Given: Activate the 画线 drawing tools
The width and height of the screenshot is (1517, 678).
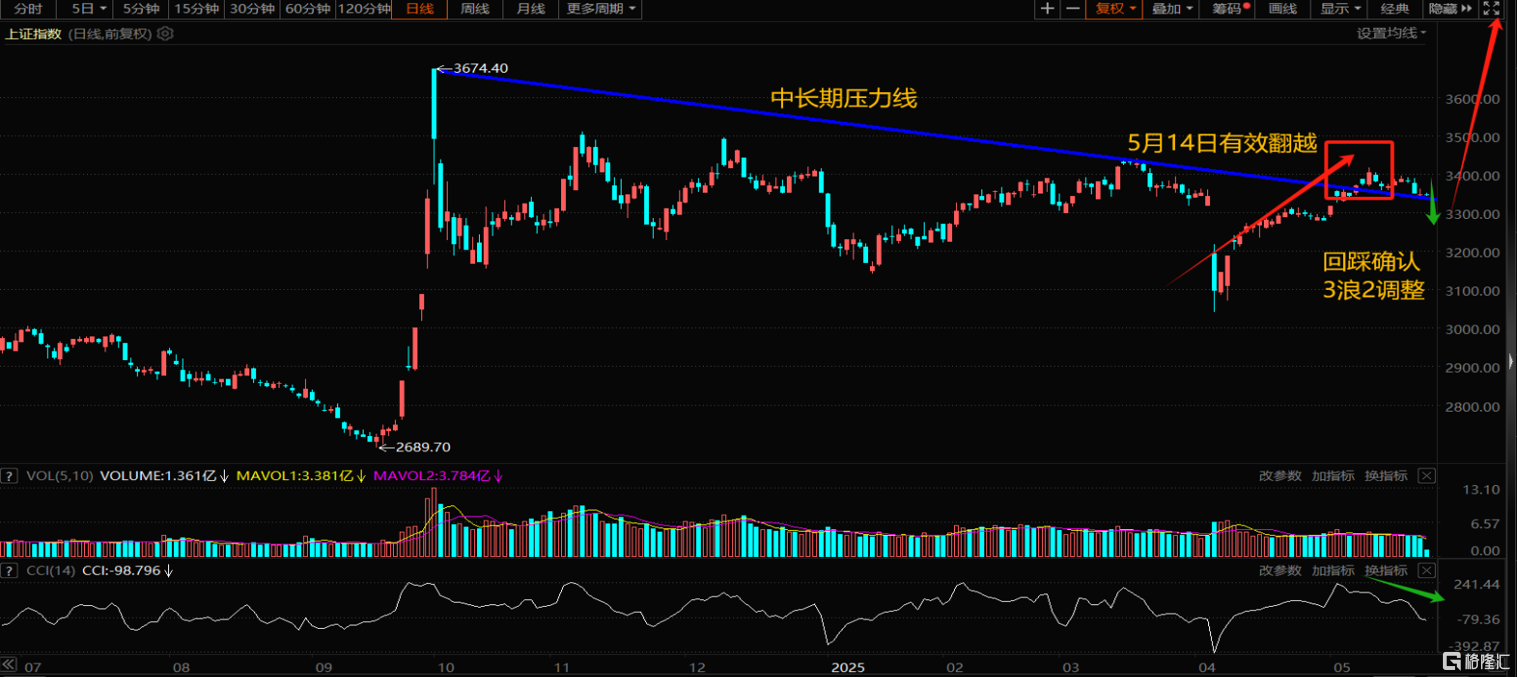Looking at the screenshot, I should 1283,9.
